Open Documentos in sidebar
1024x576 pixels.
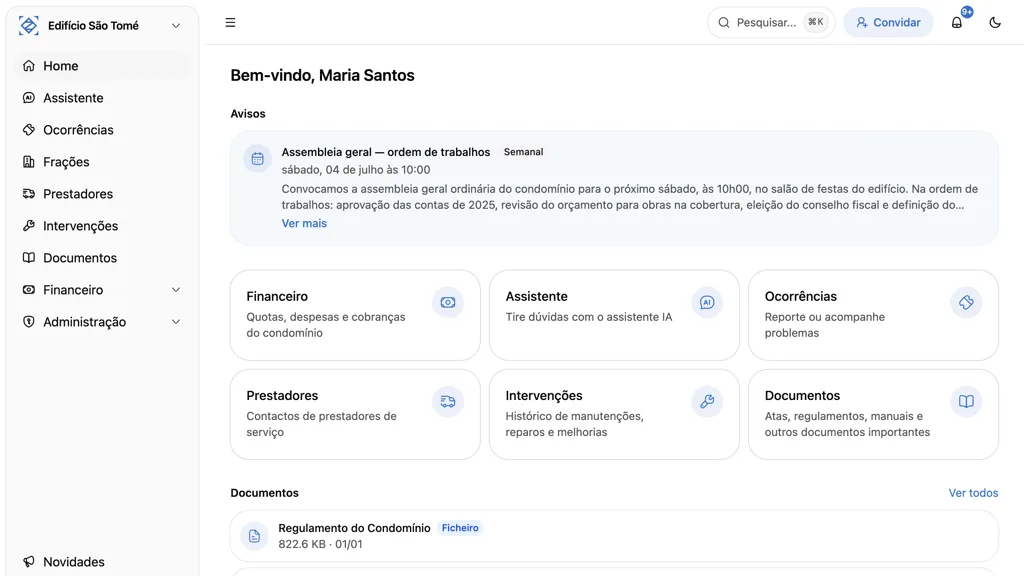pos(103,258)
